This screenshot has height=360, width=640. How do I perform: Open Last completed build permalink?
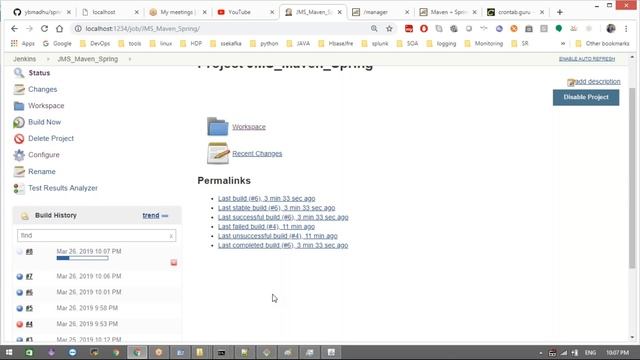(283, 245)
